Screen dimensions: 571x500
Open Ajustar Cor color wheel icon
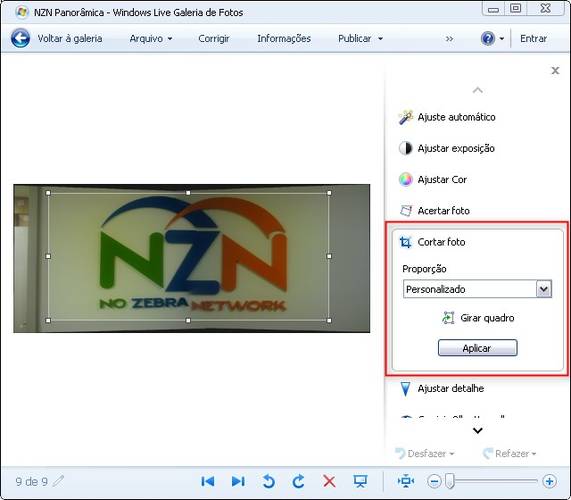click(x=405, y=180)
